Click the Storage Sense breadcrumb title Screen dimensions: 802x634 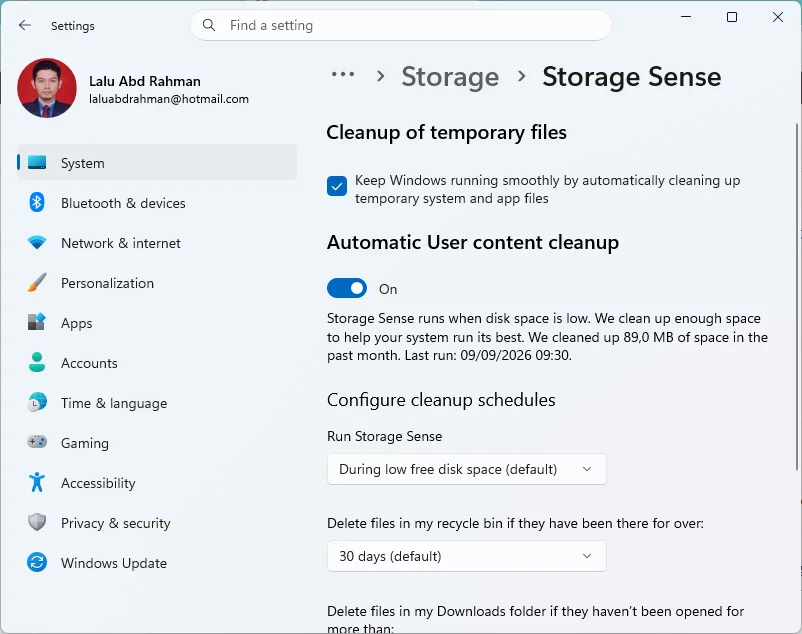click(632, 77)
